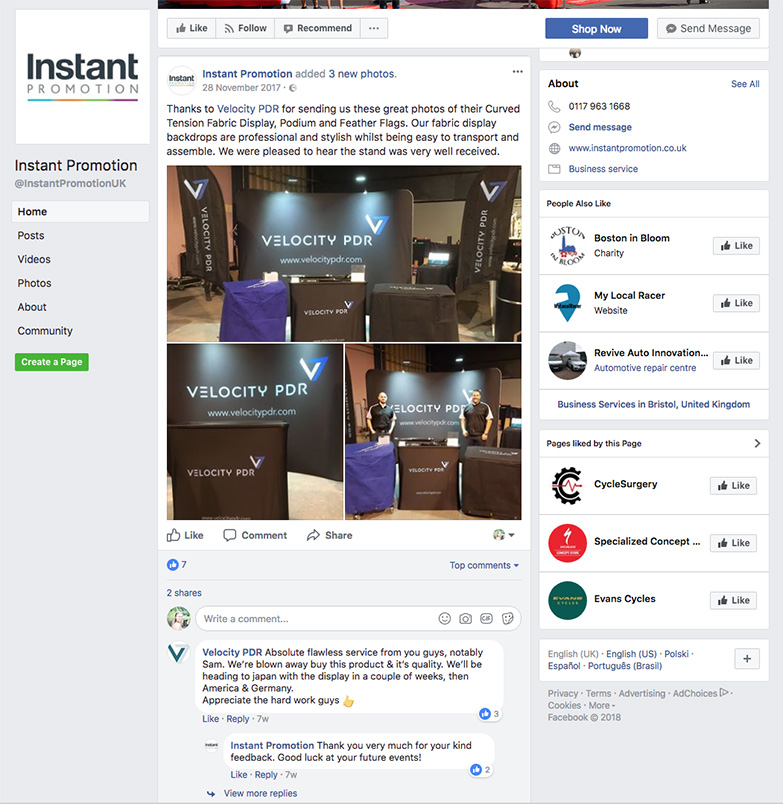Screen dimensions: 783x804
Task: Like the Instant Promotion reply comment
Action: tap(238, 775)
